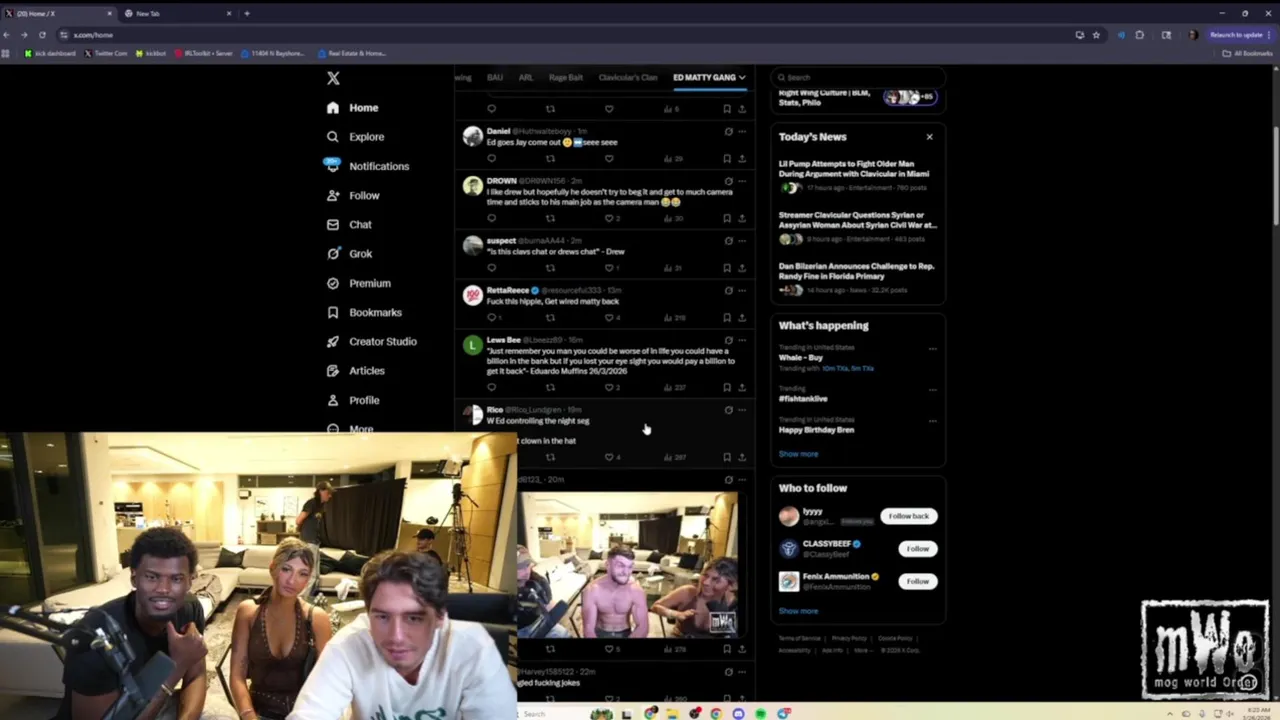
Task: Click the X logo in the sidebar
Action: [x=333, y=78]
